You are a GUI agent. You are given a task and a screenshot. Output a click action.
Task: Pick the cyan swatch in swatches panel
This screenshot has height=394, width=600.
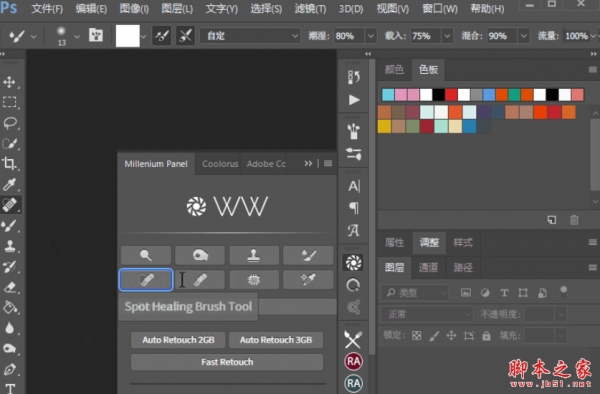point(388,94)
